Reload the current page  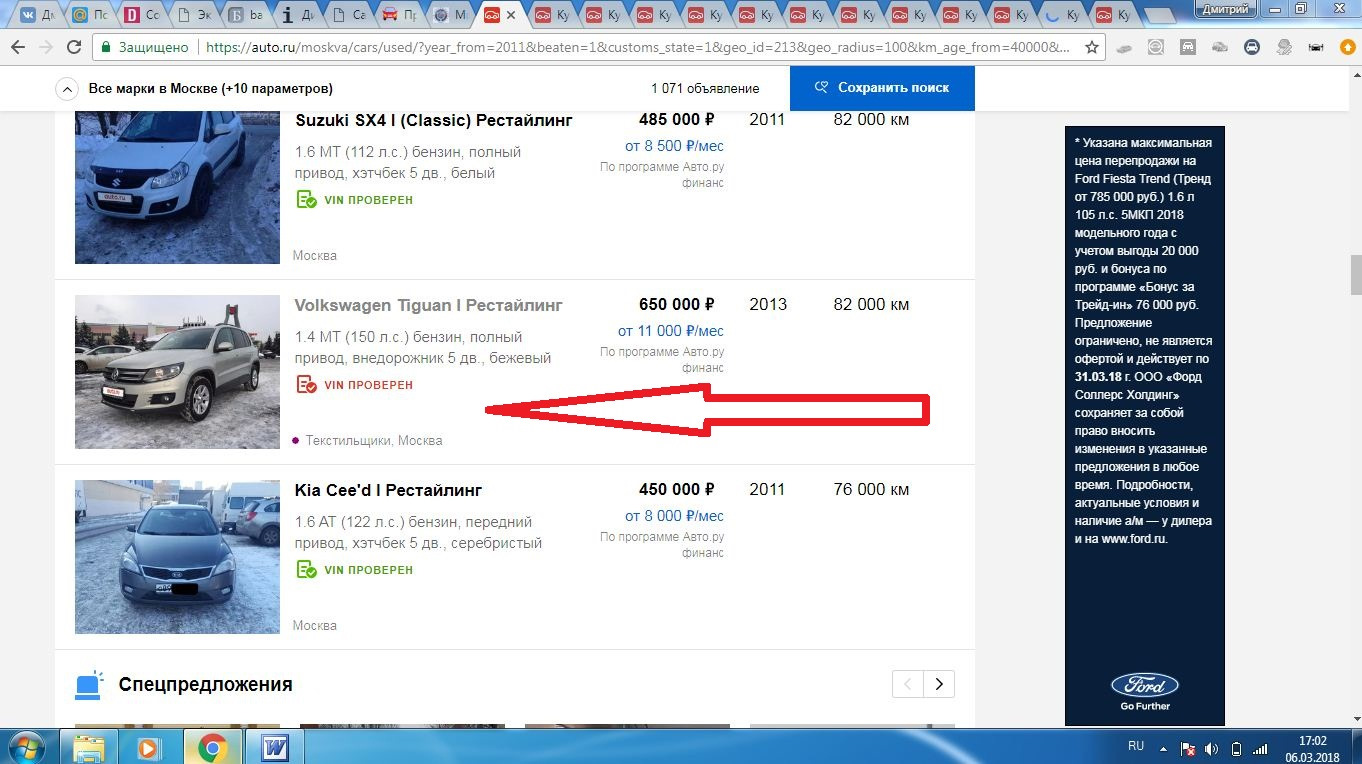click(73, 47)
